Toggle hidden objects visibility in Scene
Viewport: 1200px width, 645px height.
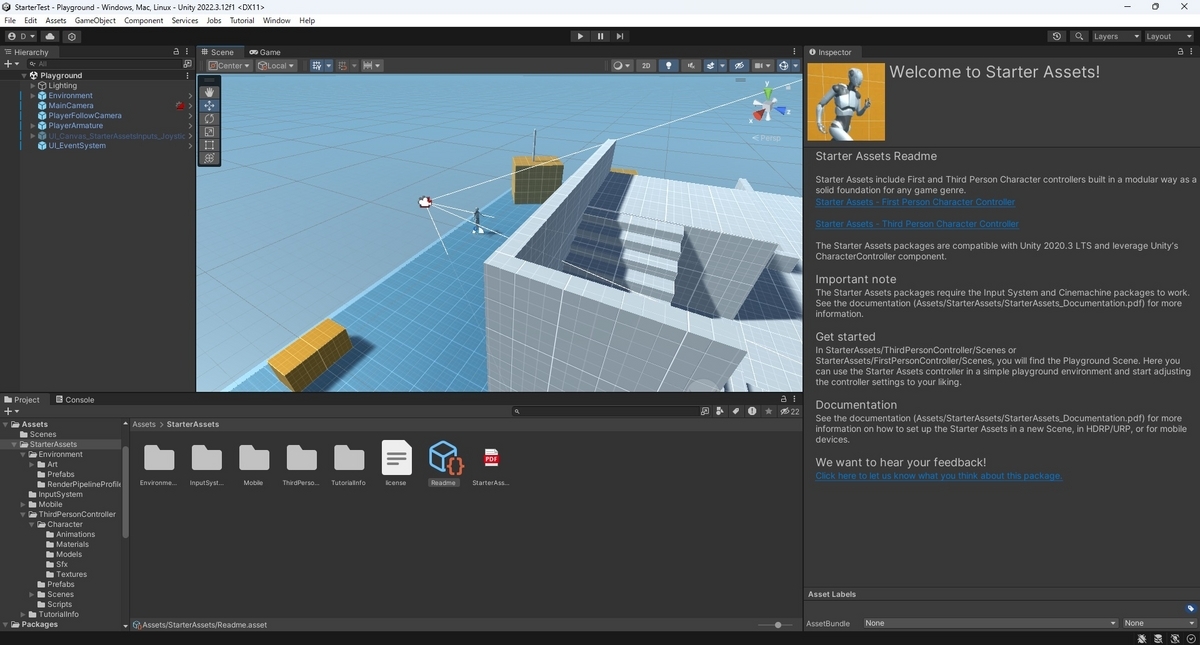739,66
